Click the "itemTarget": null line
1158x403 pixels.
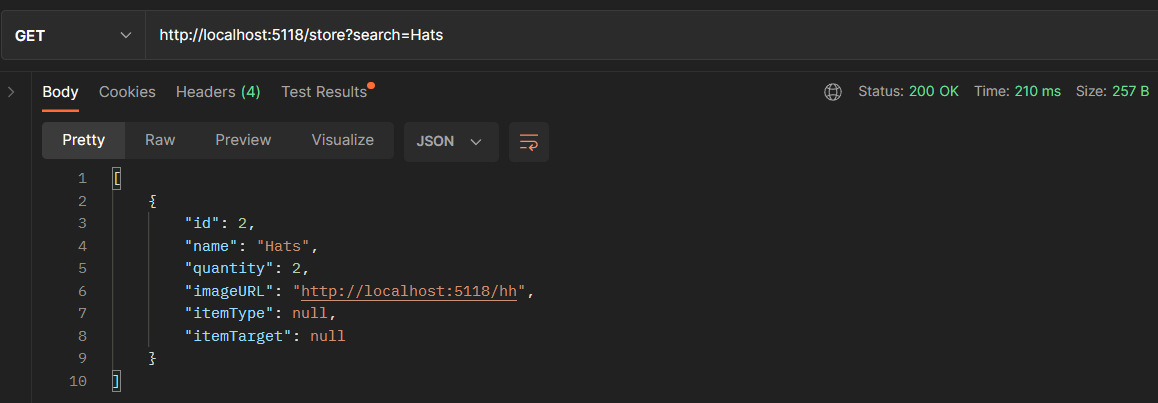tap(264, 337)
